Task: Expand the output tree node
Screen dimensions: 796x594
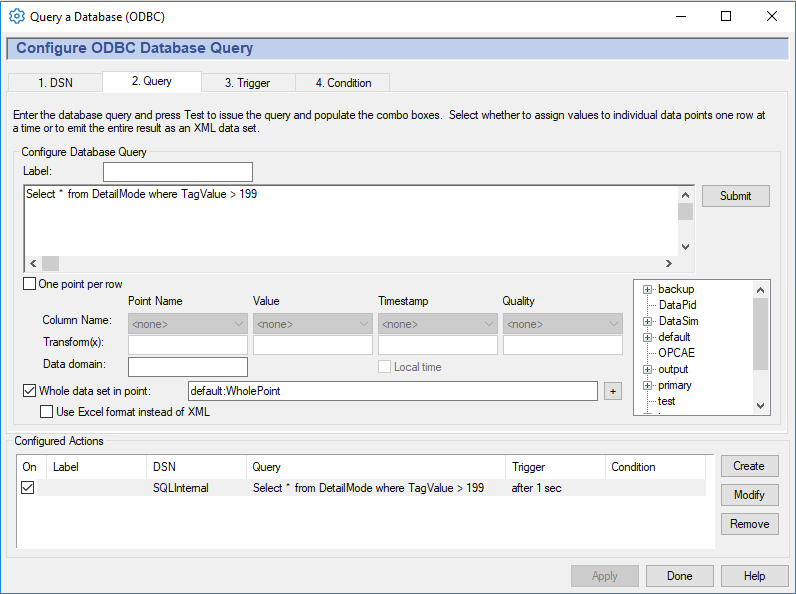Action: 647,370
